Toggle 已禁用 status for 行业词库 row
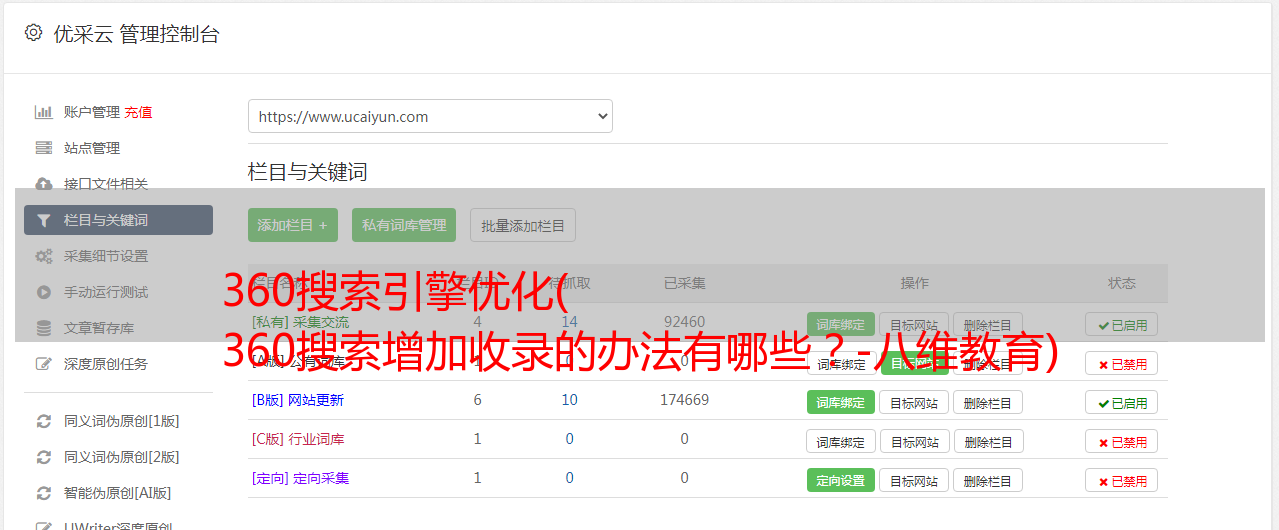Screen dimensions: 1279x530 coord(1122,441)
